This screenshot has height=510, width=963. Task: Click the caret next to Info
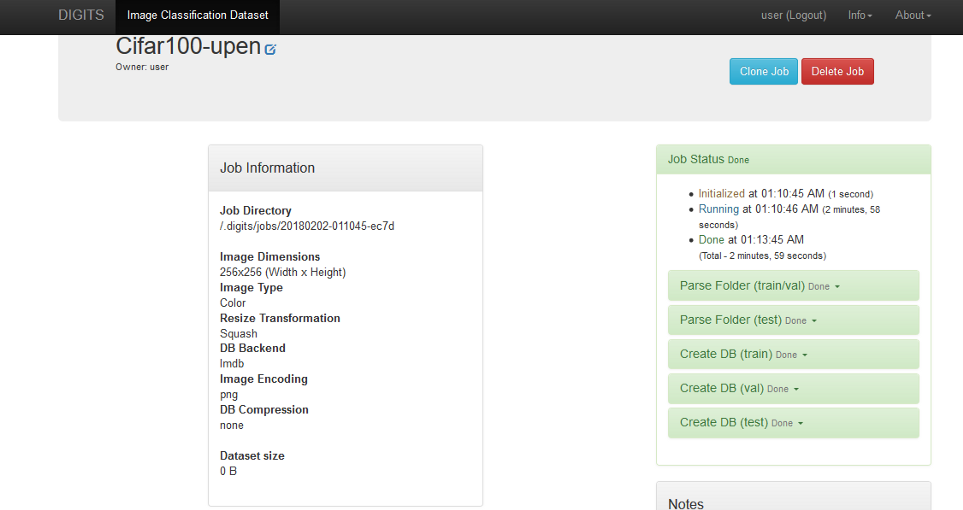870,16
